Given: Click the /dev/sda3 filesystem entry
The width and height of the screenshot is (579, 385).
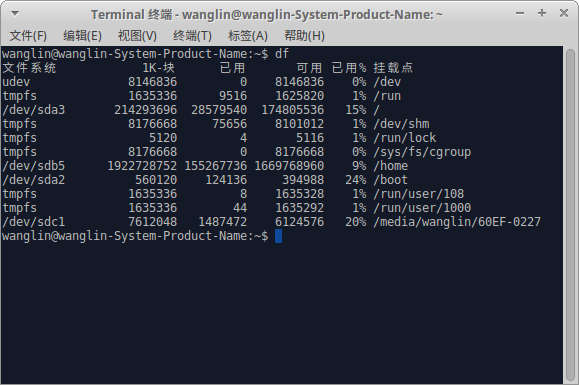Looking at the screenshot, I should click(34, 110).
